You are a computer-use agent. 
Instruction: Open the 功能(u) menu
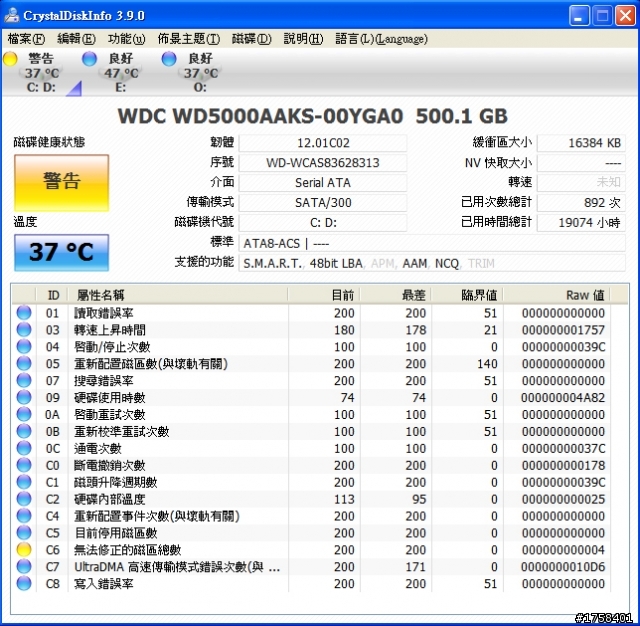tap(126, 39)
